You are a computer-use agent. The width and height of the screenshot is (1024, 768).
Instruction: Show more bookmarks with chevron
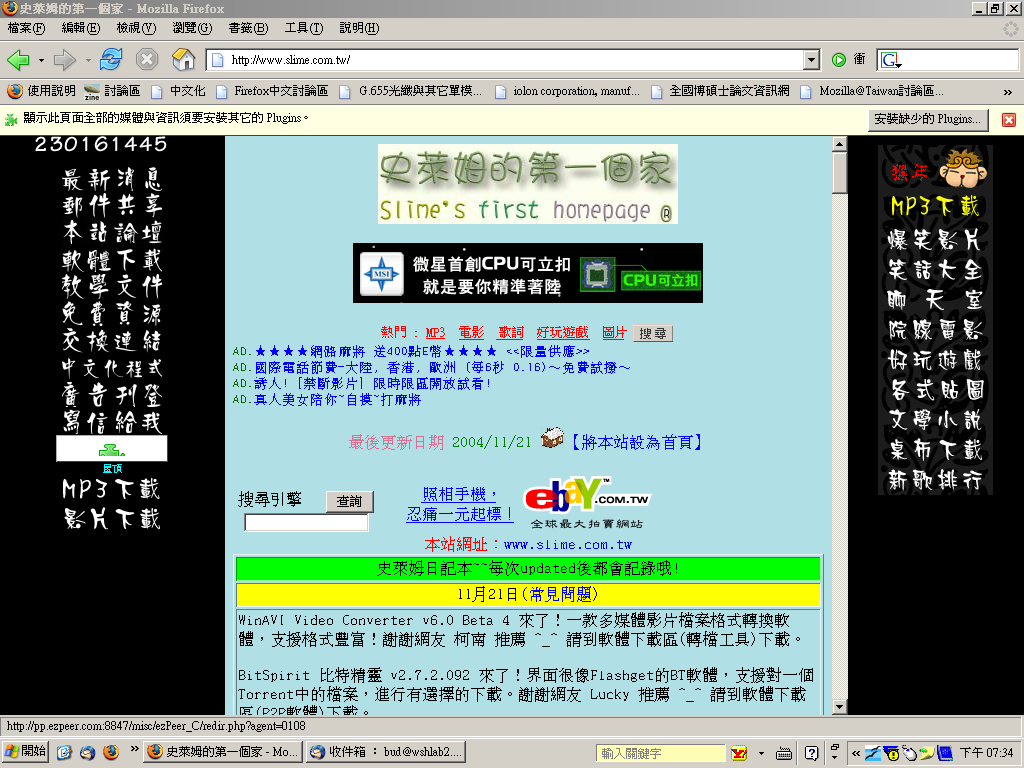click(x=1008, y=92)
